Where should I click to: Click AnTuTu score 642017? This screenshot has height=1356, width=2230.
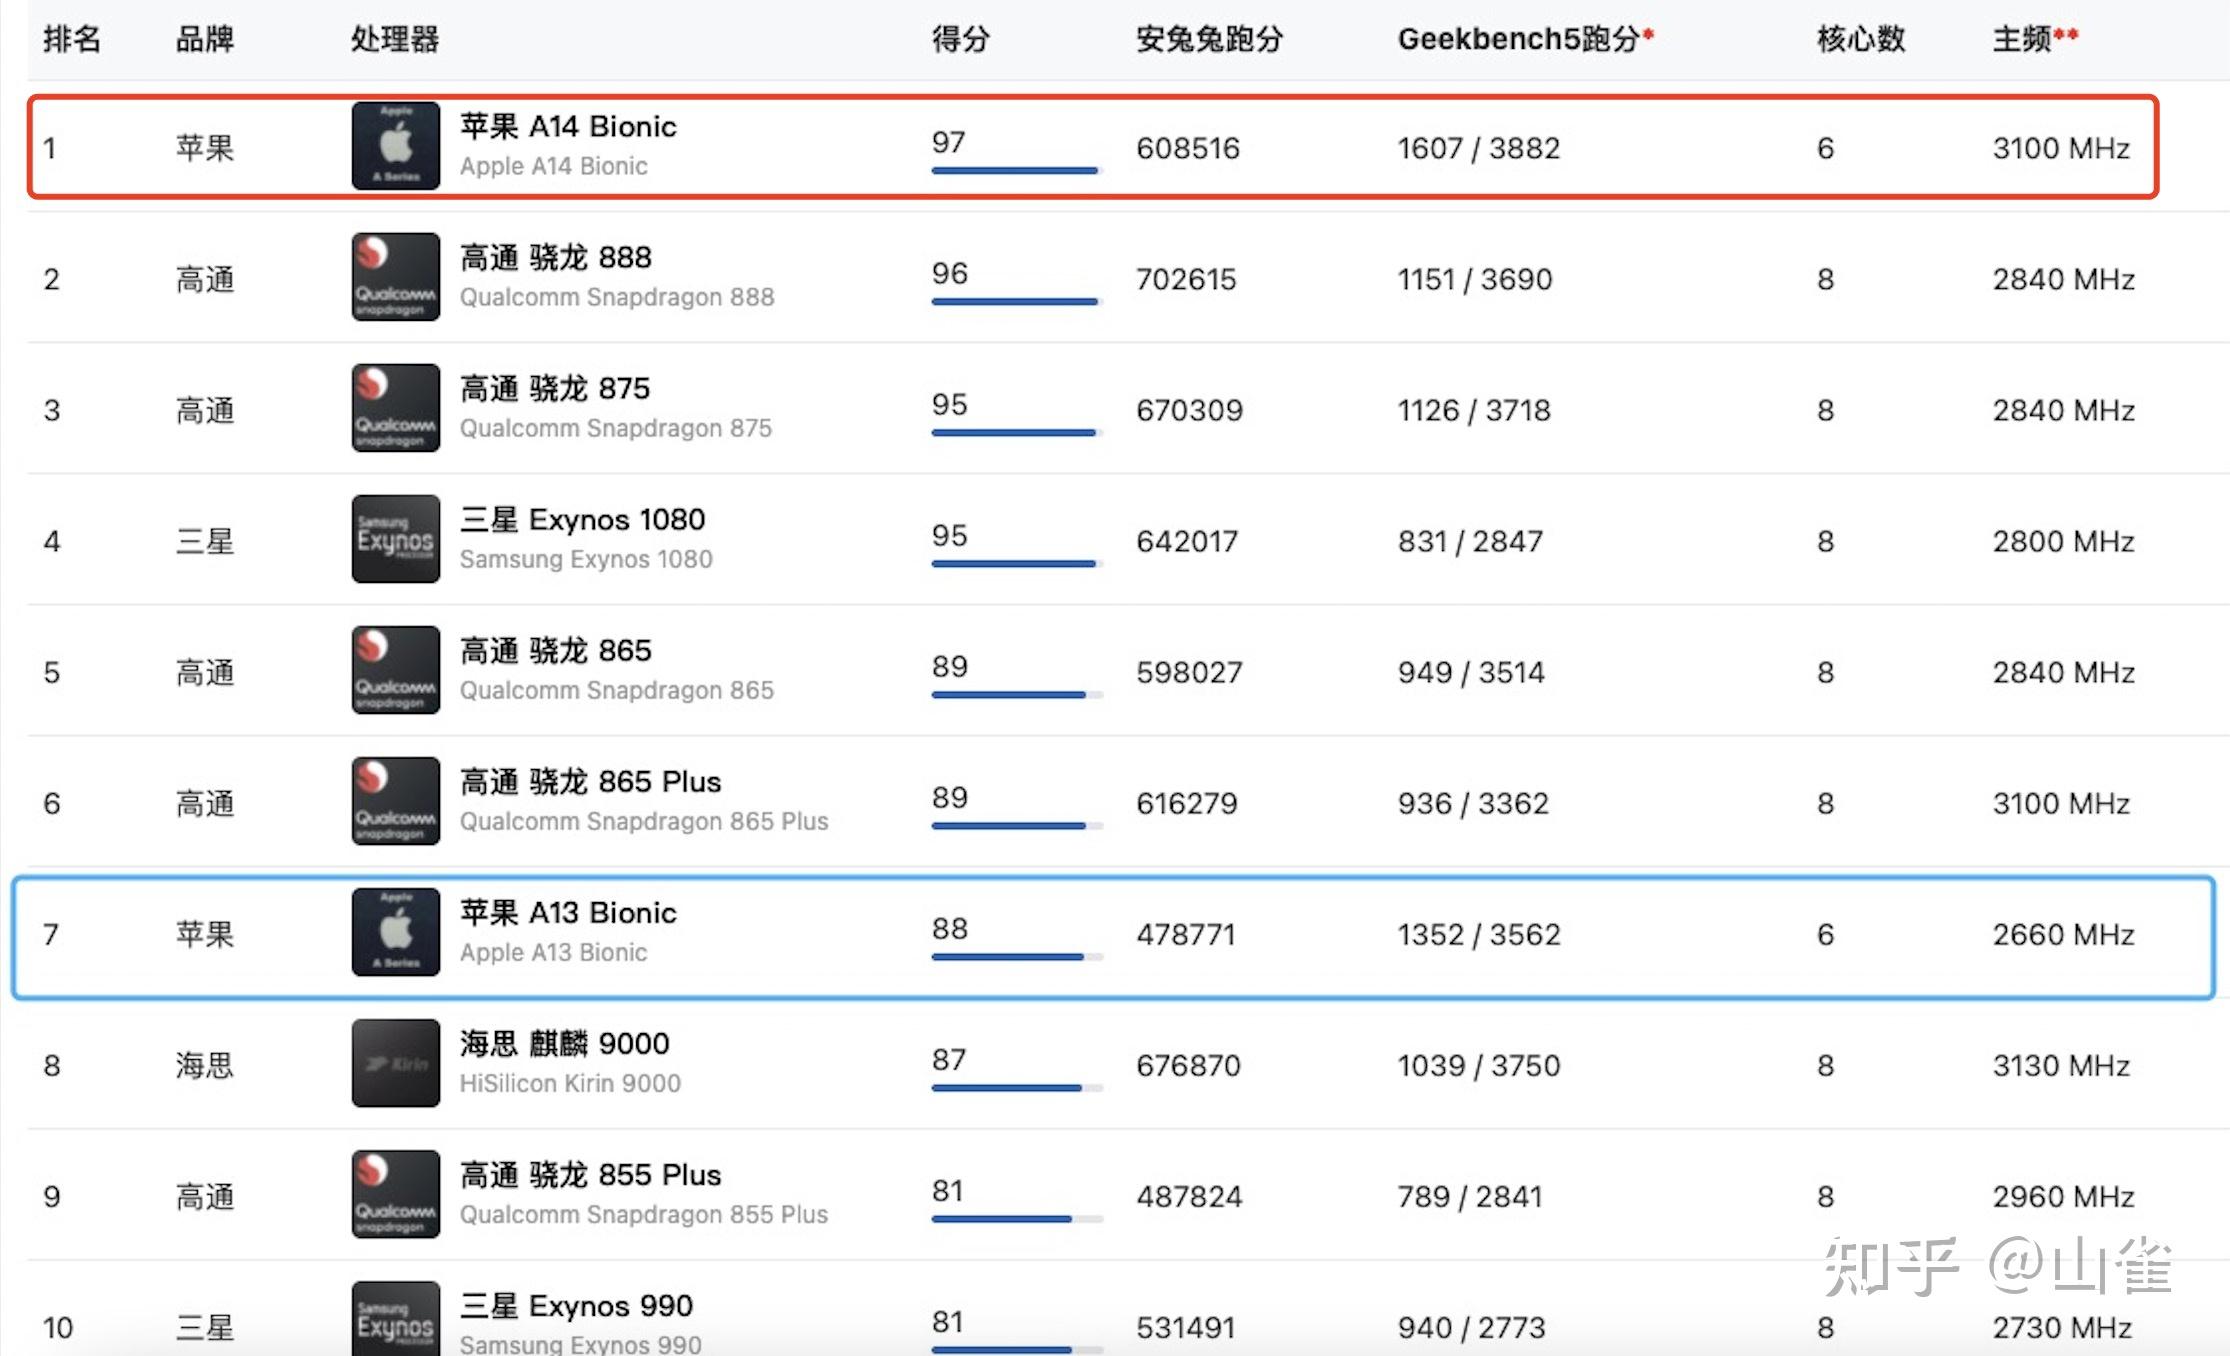(1187, 541)
